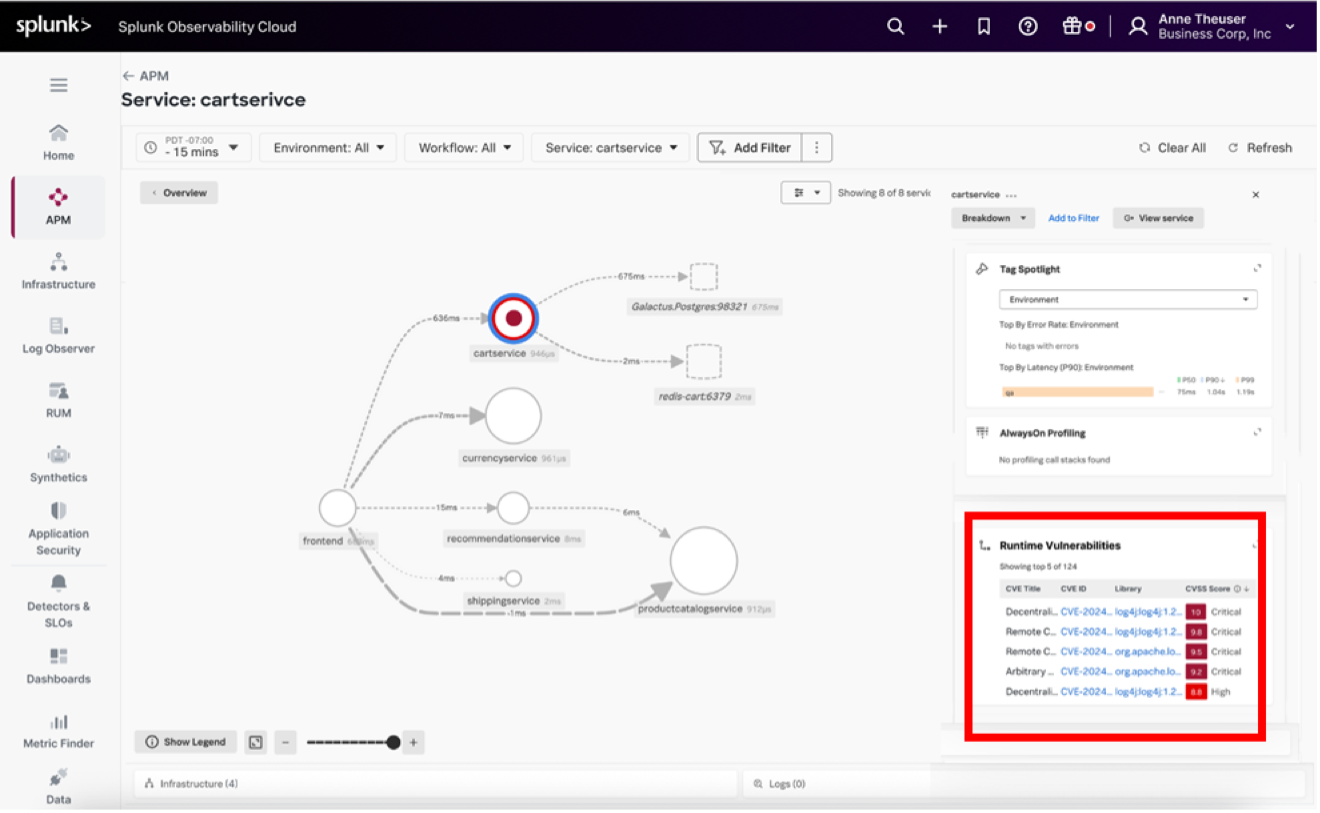Click the CVSS Score info icon
Viewport: 1320px width, 813px height.
(x=1236, y=589)
